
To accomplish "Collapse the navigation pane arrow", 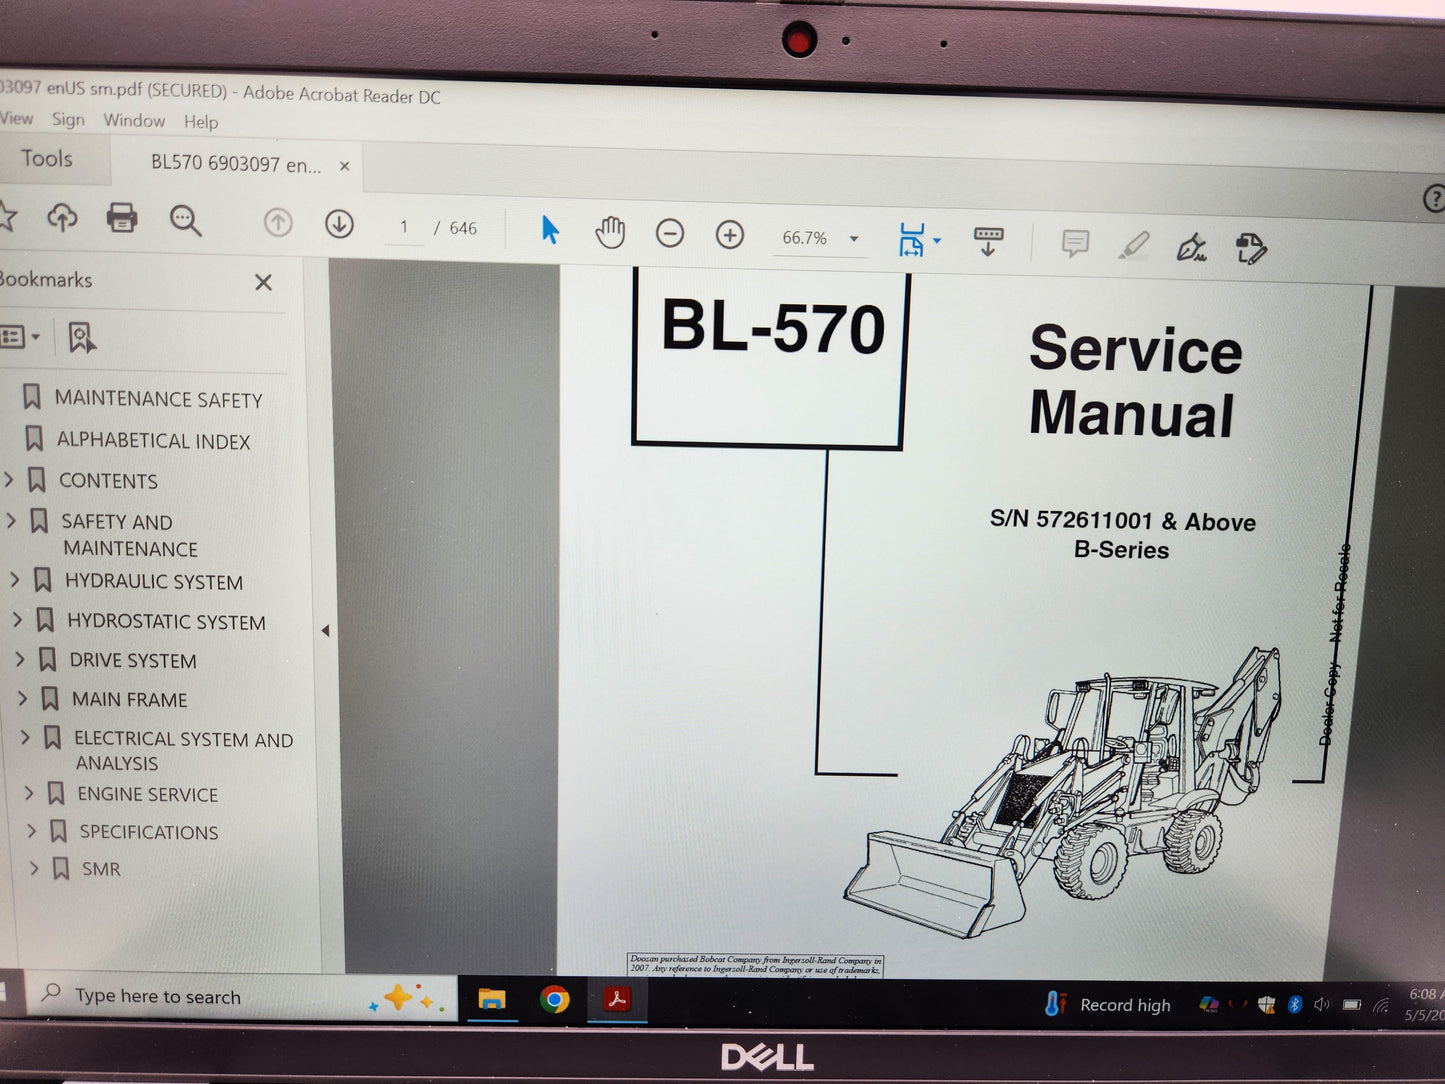I will (325, 631).
